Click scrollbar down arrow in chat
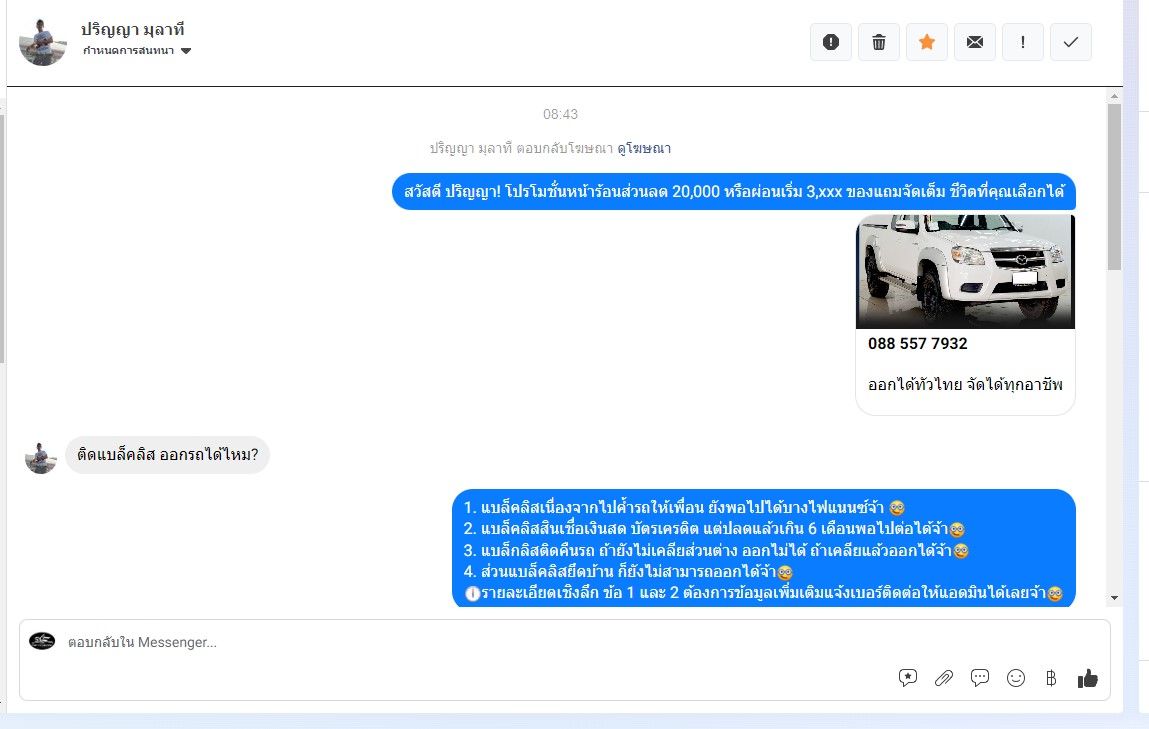 [1114, 598]
